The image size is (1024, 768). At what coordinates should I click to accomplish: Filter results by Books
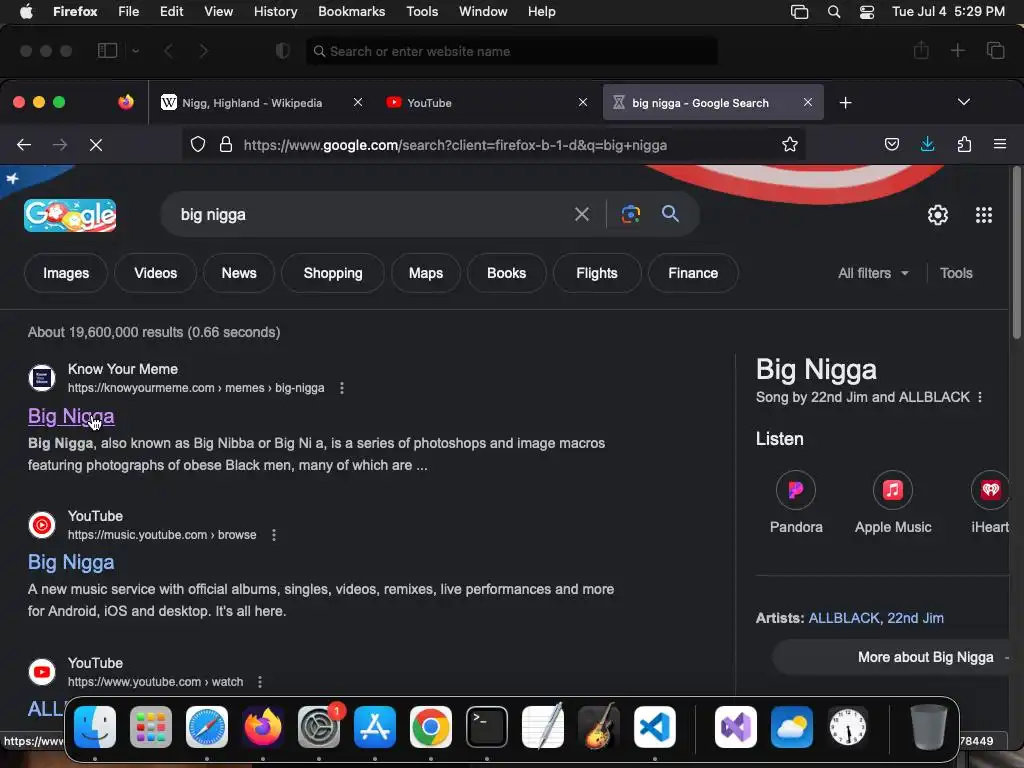pos(507,273)
